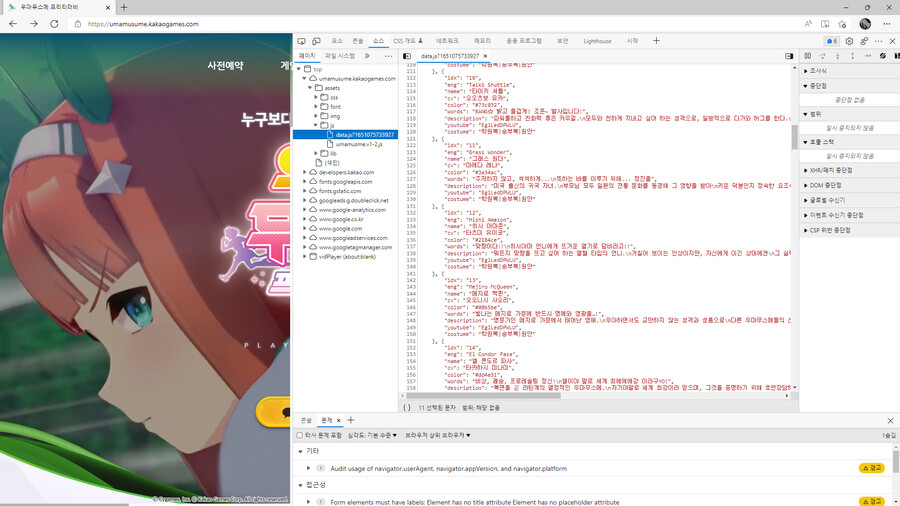Click the issues drawer vertical scrollbar
Viewport: 900px width, 506px height.
pyautogui.click(x=895, y=461)
